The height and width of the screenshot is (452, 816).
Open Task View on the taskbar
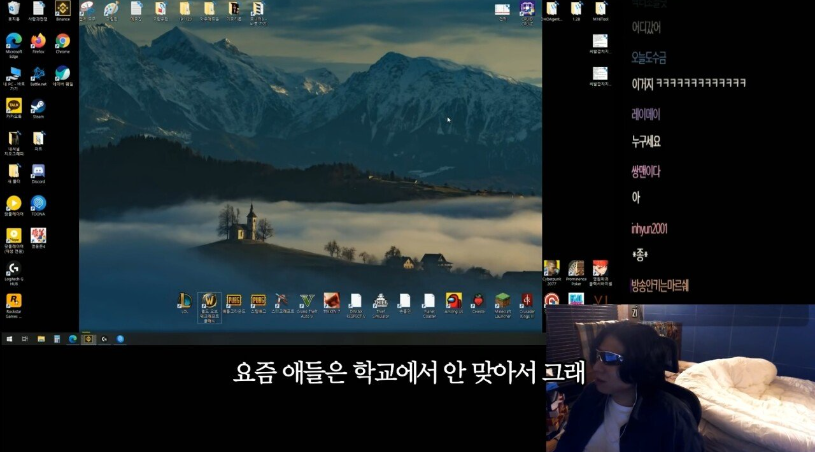[x=24, y=339]
